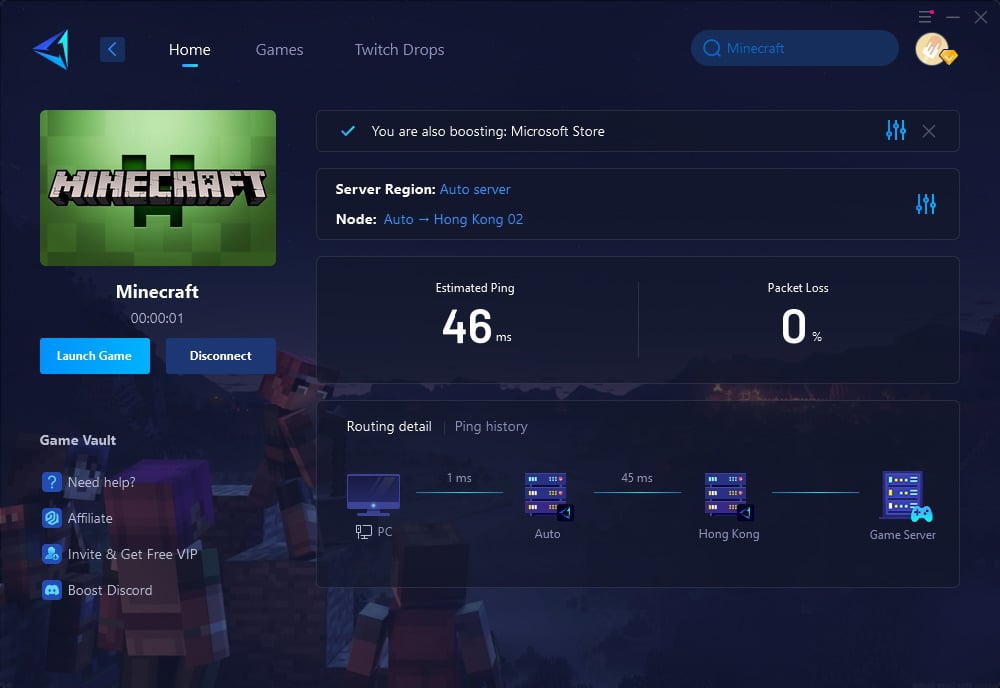The height and width of the screenshot is (688, 1000).
Task: Click the invite person icon
Action: (x=52, y=553)
